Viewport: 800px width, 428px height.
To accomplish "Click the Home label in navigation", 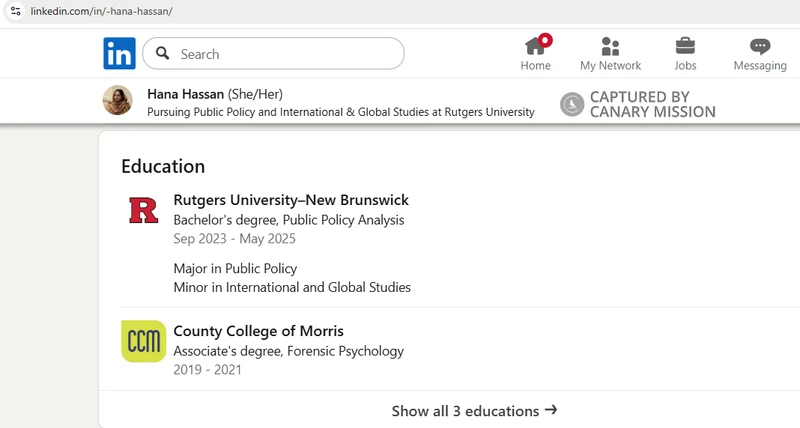I will 536,65.
